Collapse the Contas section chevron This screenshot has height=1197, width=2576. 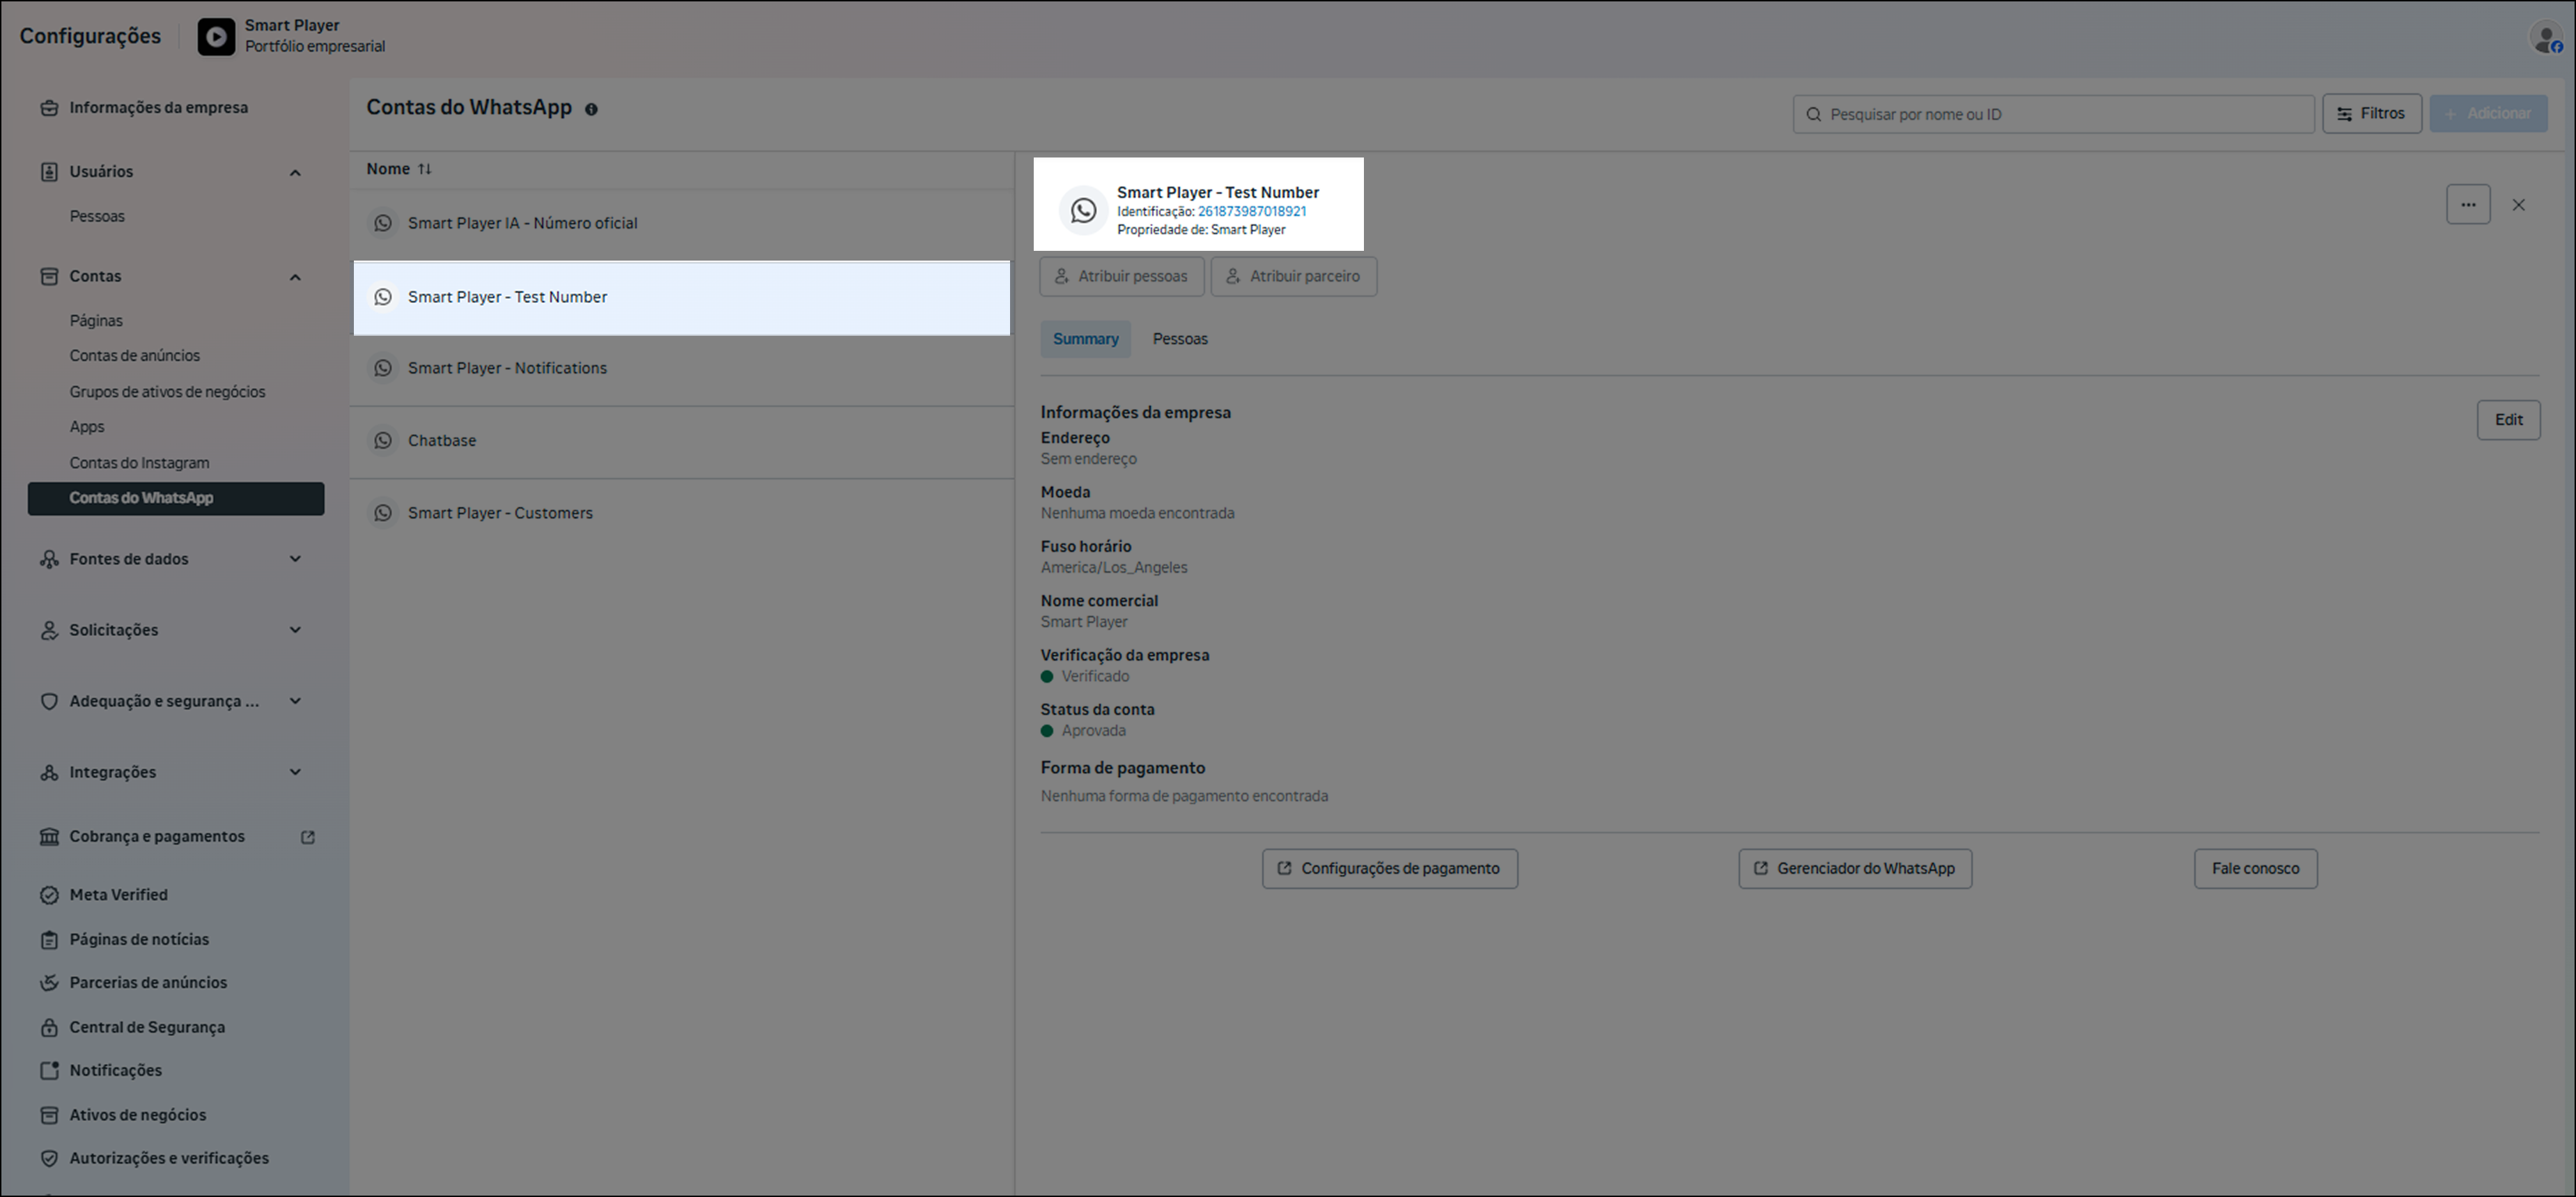[295, 277]
